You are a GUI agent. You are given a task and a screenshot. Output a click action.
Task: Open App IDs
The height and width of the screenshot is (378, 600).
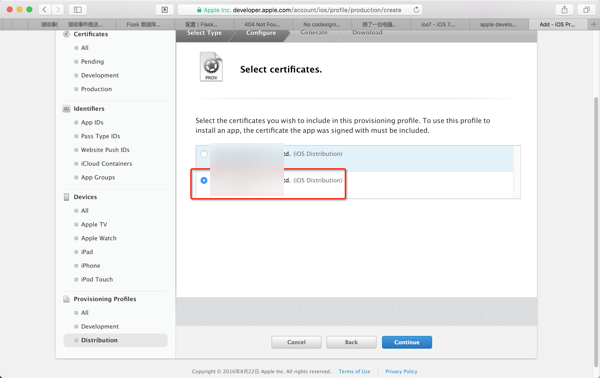92,122
